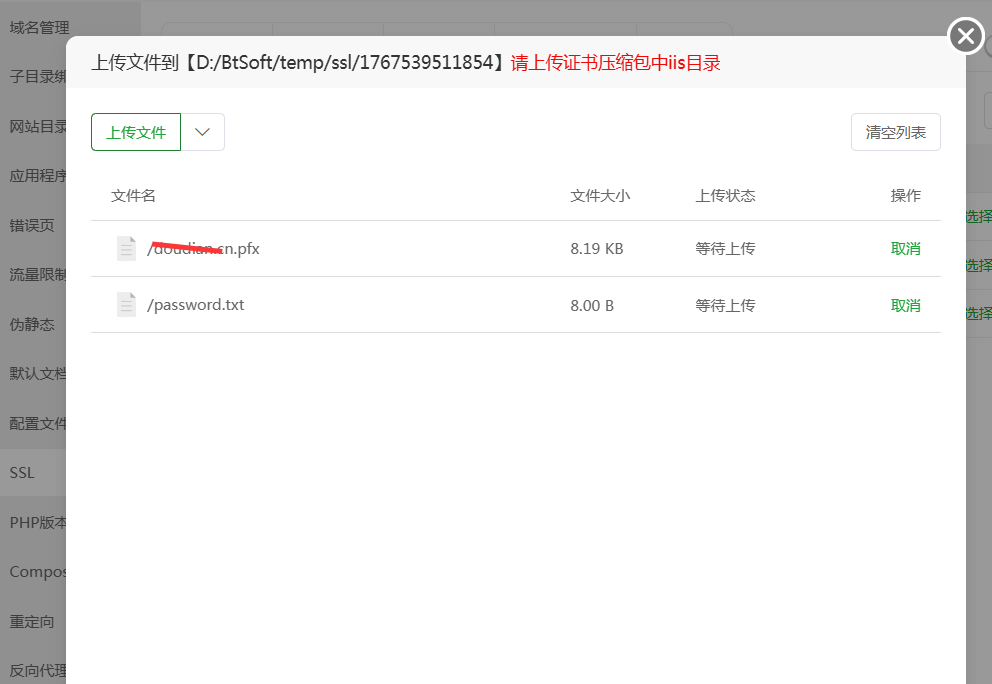Screen dimensions: 992x684
Task: Cancel the upload of doudian.cn.pfx
Action: coord(905,247)
